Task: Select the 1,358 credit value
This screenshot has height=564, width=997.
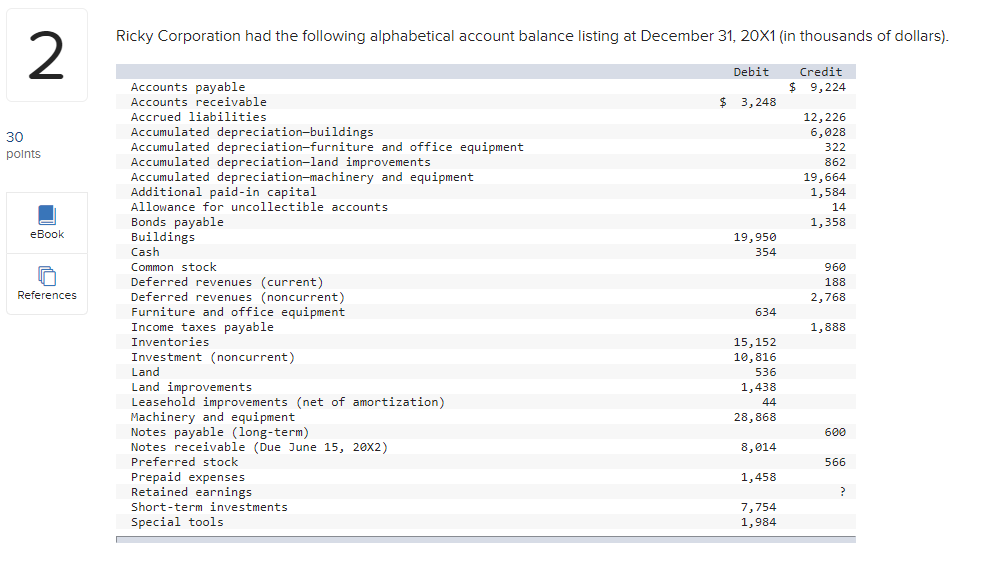Action: click(x=828, y=222)
